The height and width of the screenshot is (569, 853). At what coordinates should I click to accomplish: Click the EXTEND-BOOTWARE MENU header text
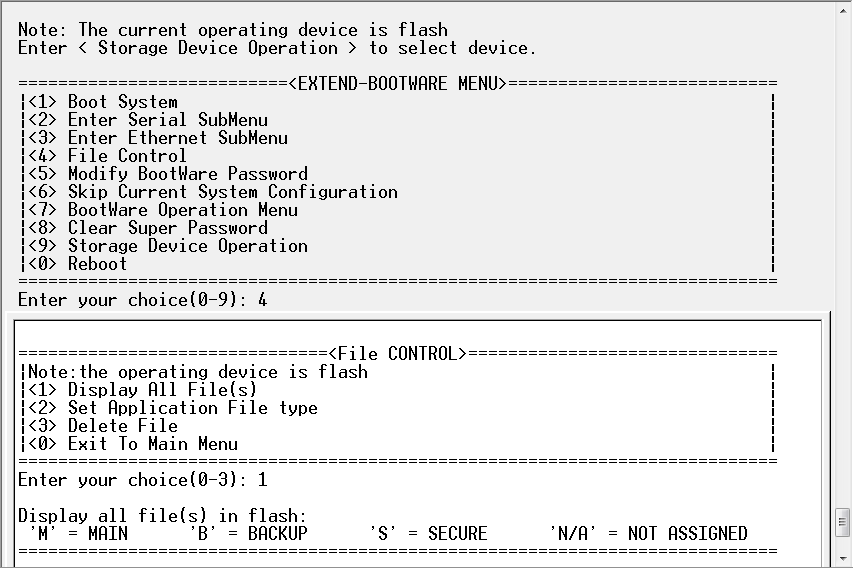(398, 83)
